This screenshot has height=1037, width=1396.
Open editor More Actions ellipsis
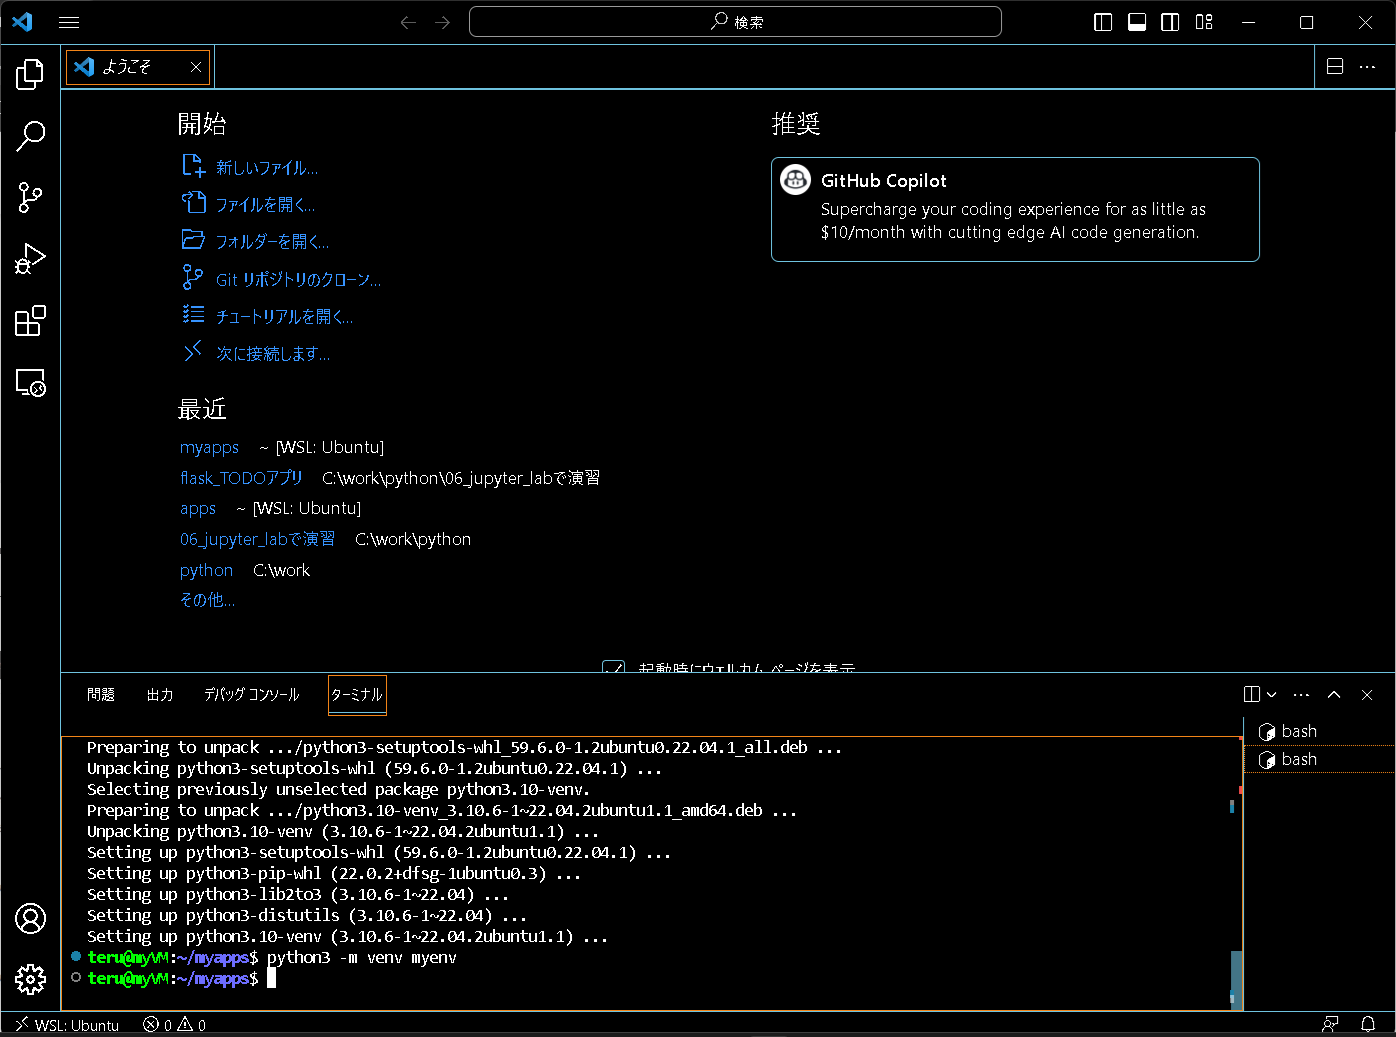[1367, 67]
